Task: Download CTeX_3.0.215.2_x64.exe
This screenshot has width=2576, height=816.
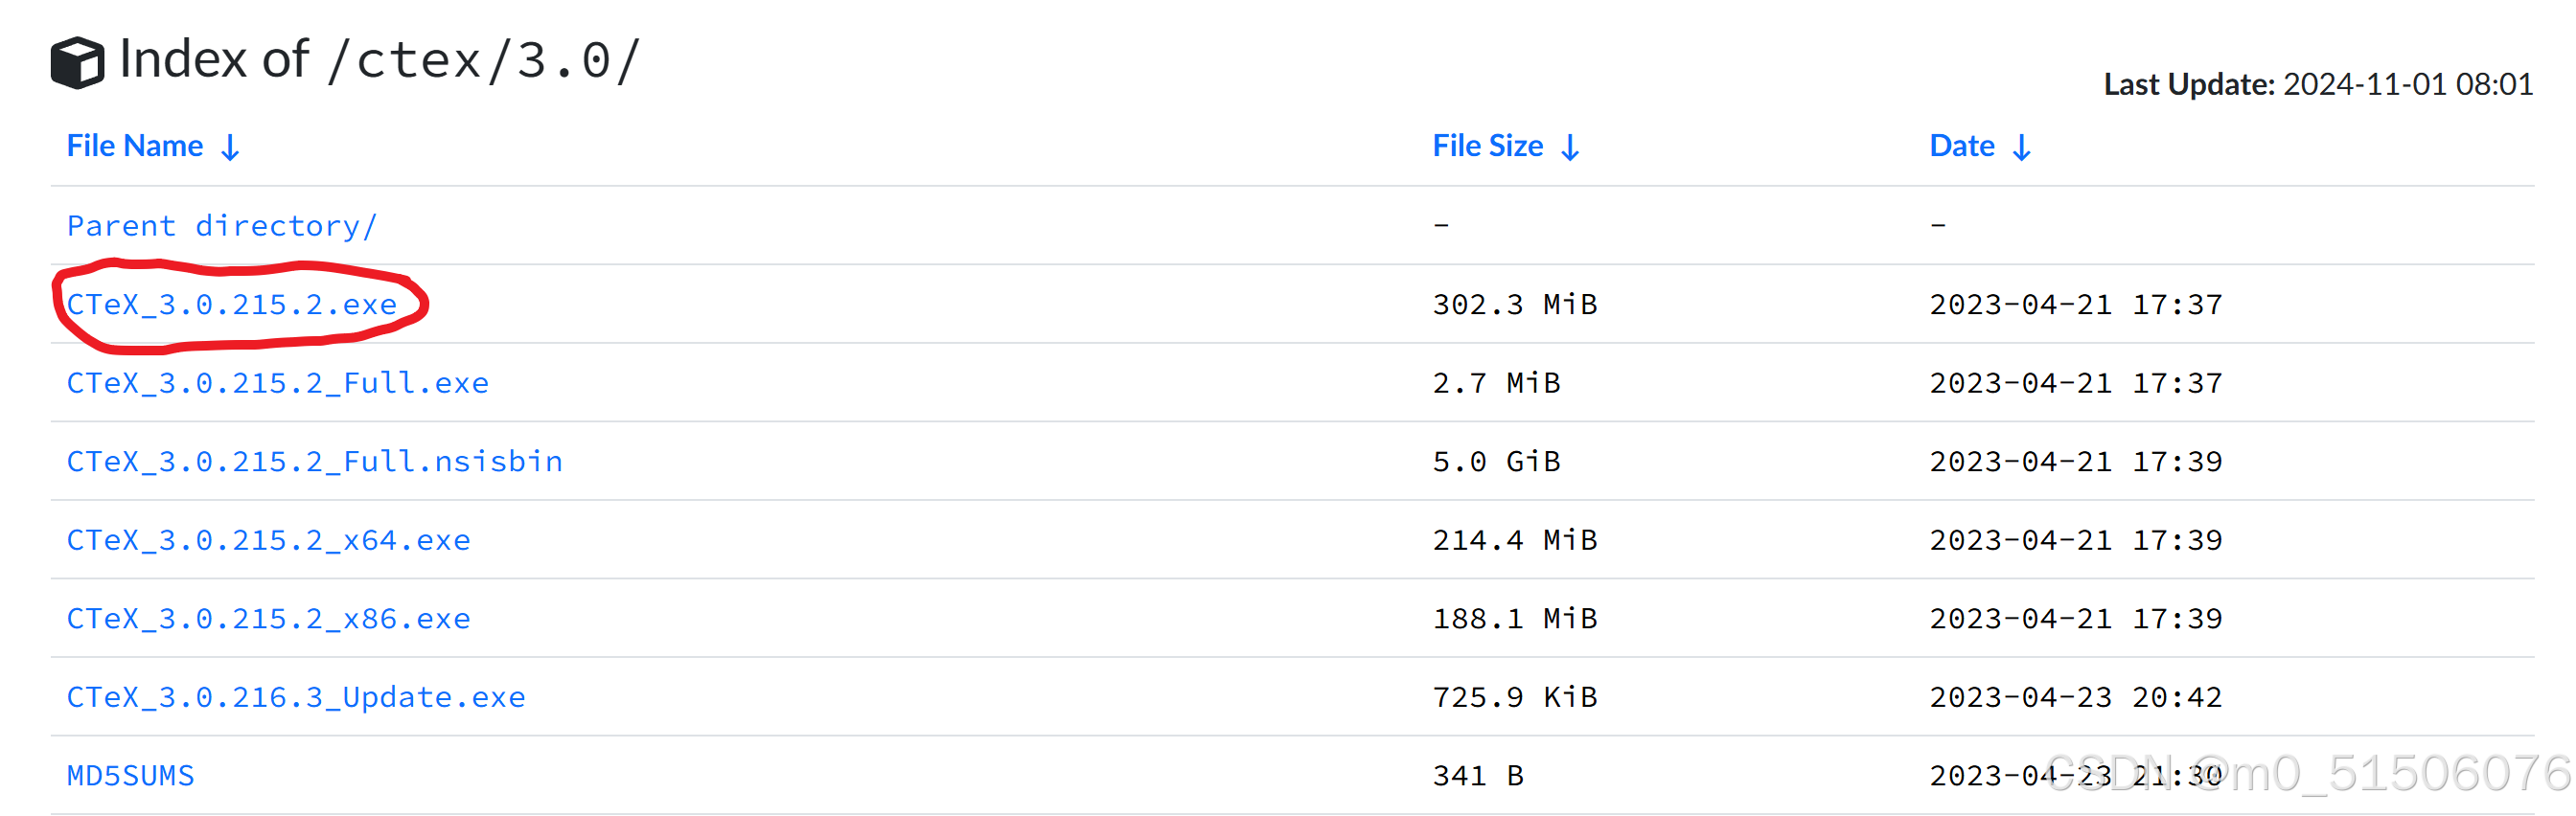Action: click(x=269, y=540)
